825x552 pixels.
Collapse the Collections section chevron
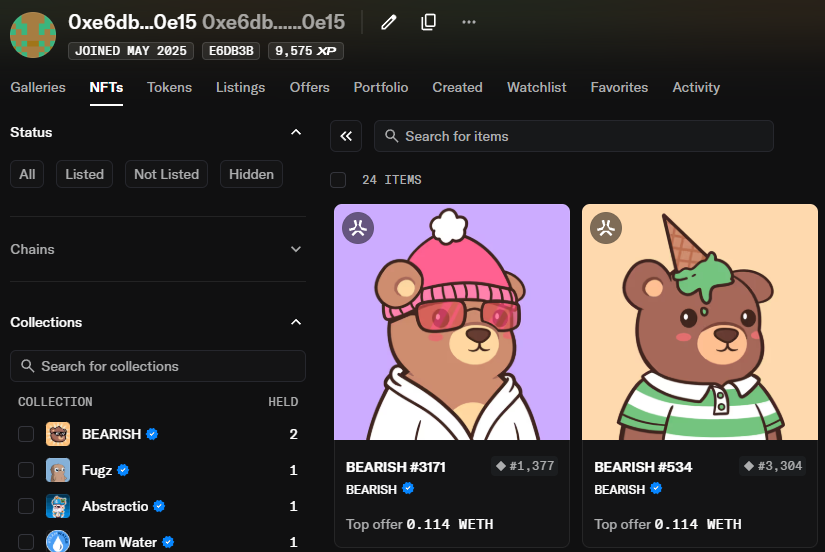(x=296, y=322)
